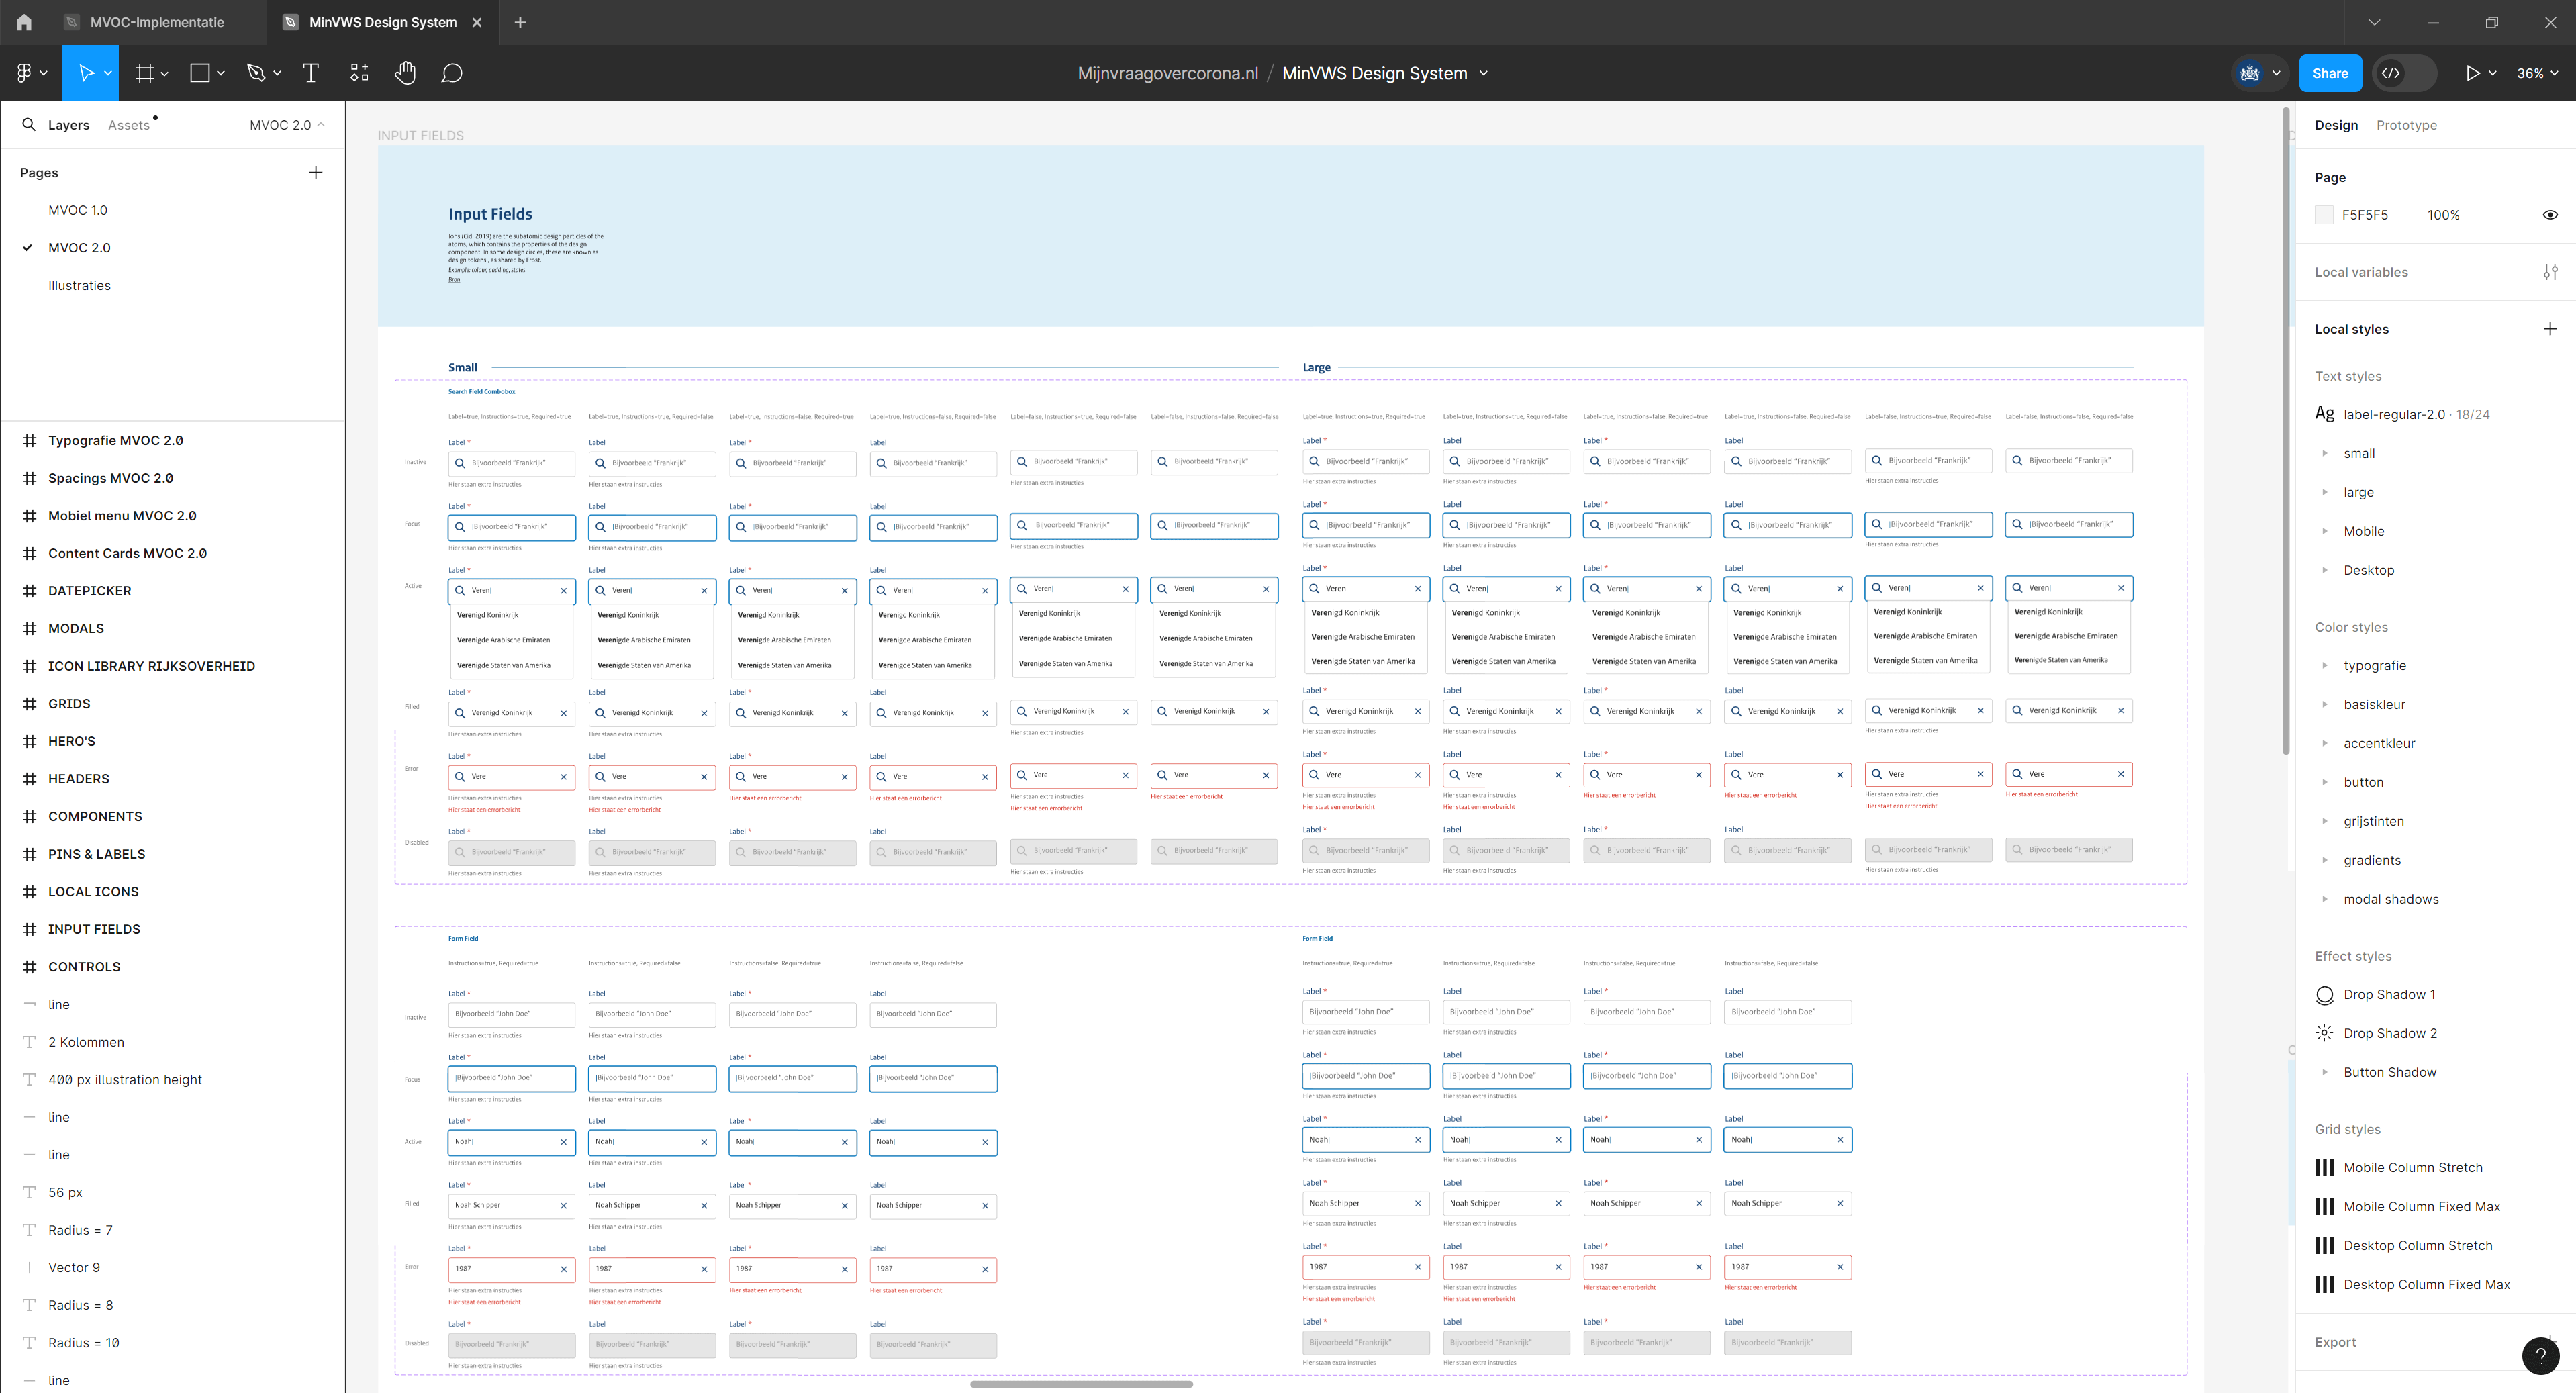Click the page background color swatch
This screenshot has width=2576, height=1393.
[2324, 215]
